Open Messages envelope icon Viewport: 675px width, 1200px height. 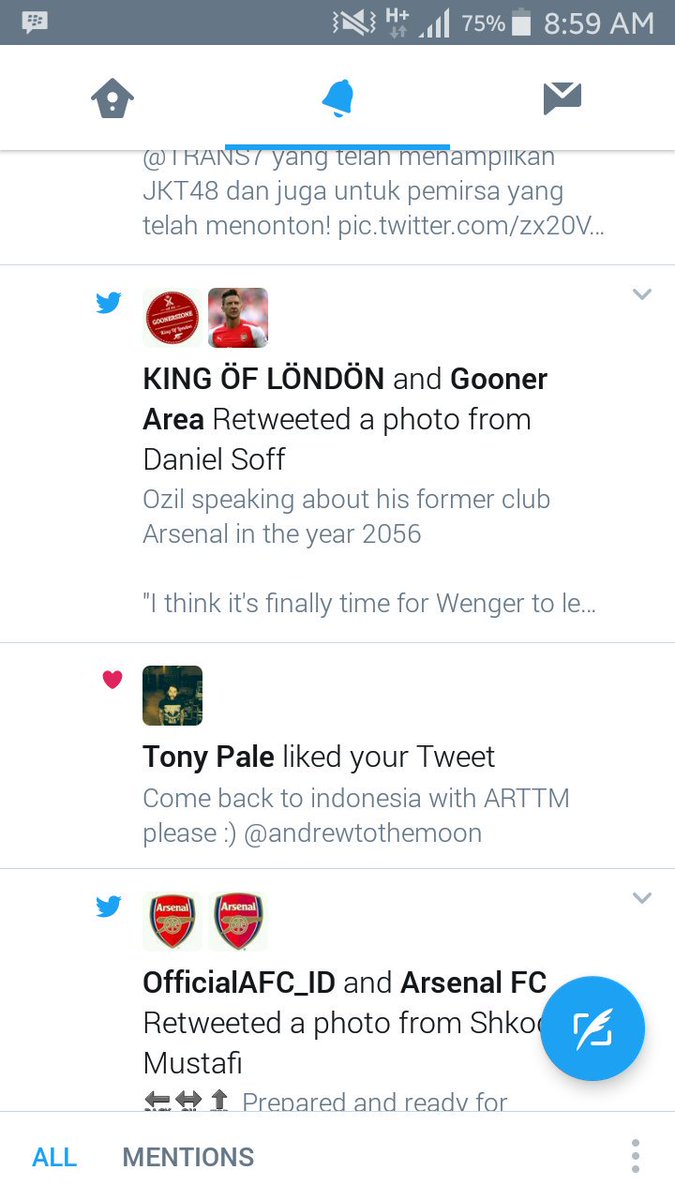562,97
